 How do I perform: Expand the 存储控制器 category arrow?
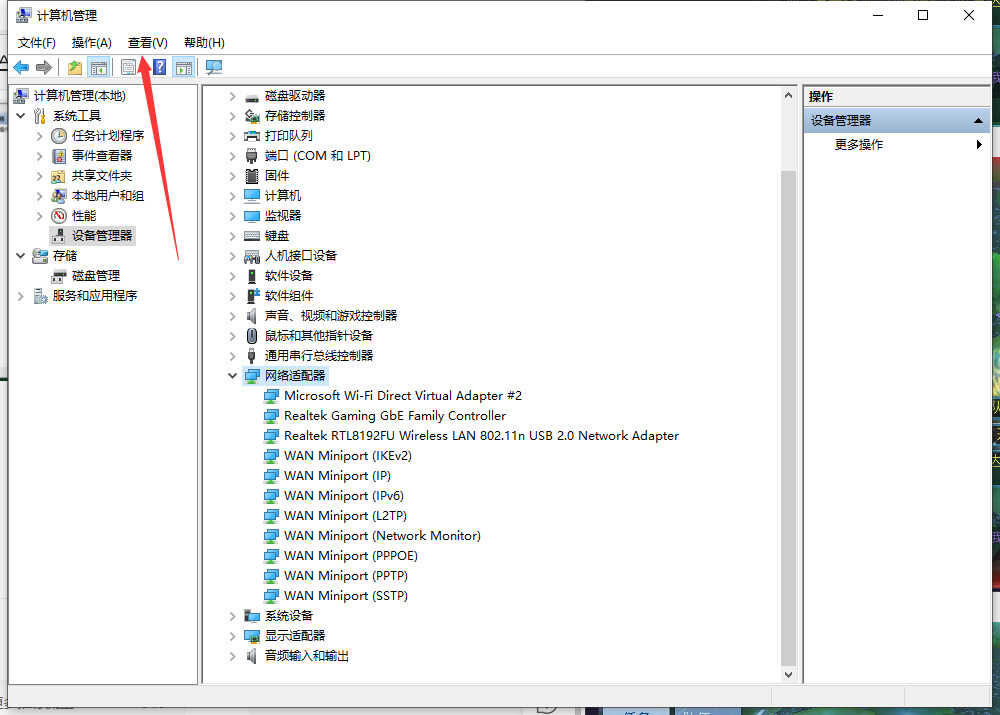233,116
